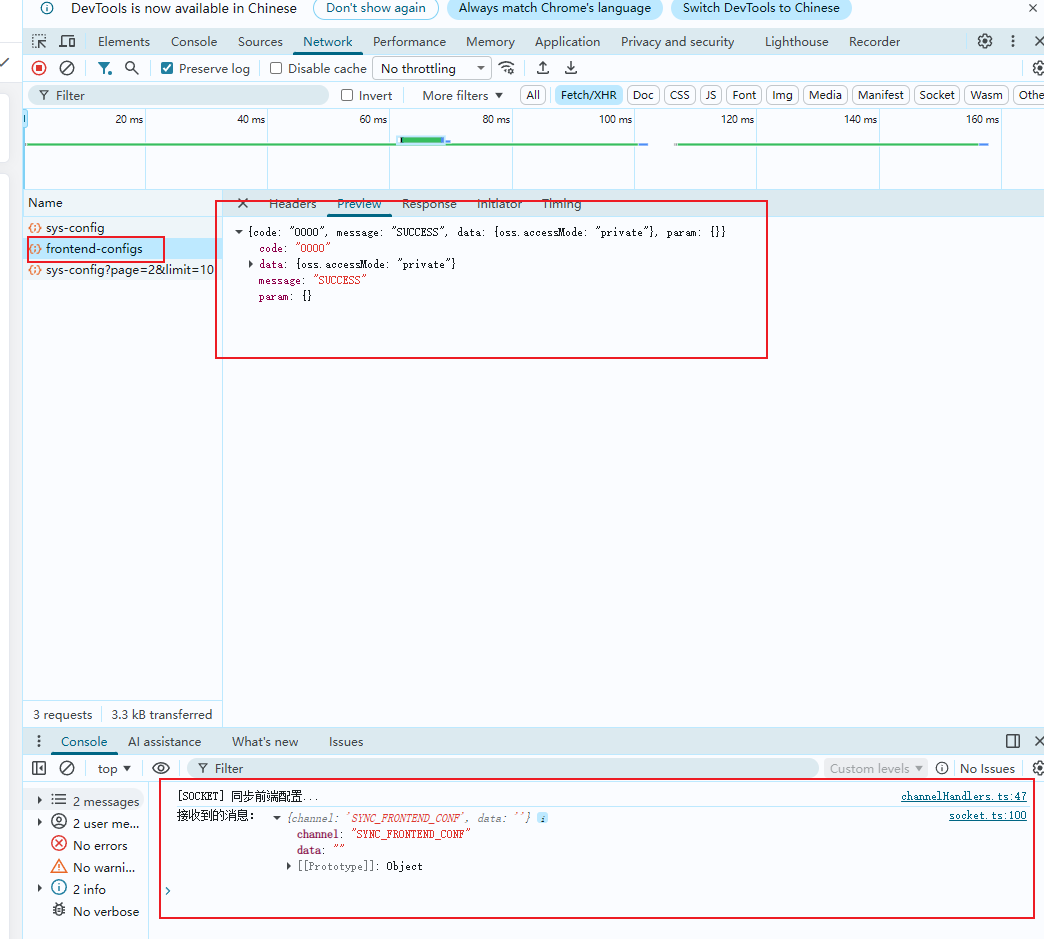Clear the network log

(67, 68)
